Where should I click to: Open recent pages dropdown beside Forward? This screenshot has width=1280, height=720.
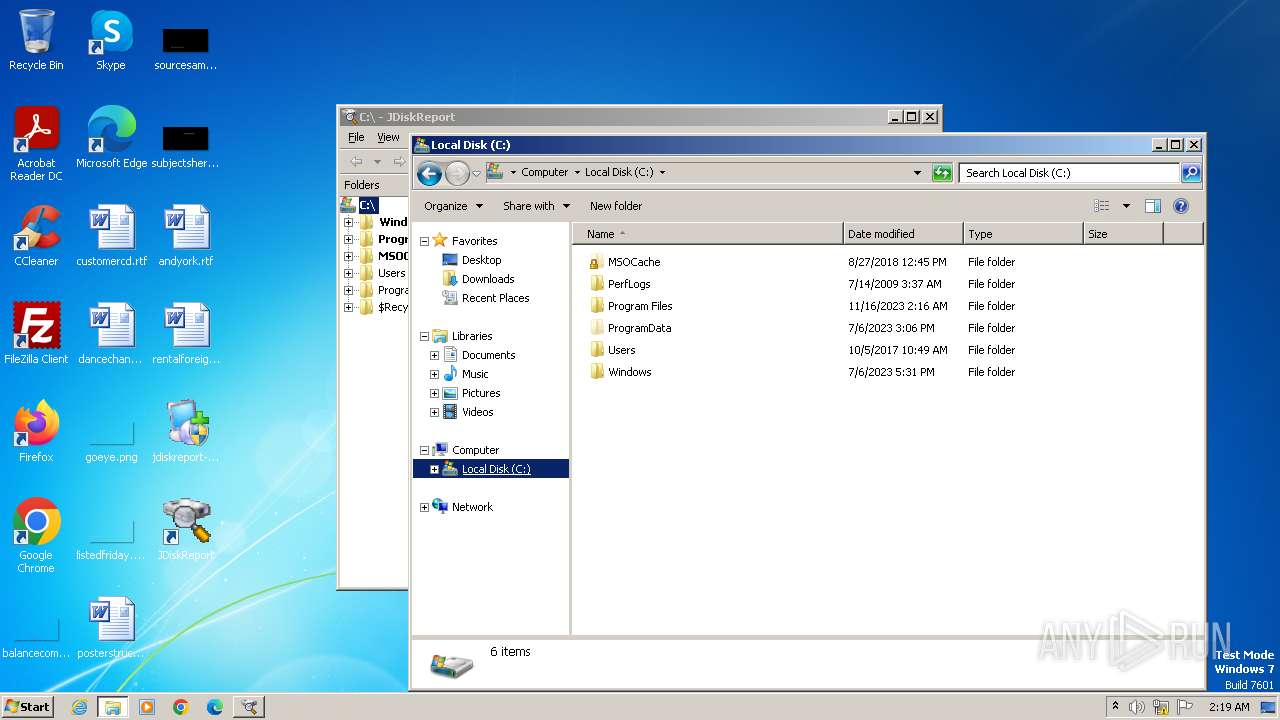476,174
